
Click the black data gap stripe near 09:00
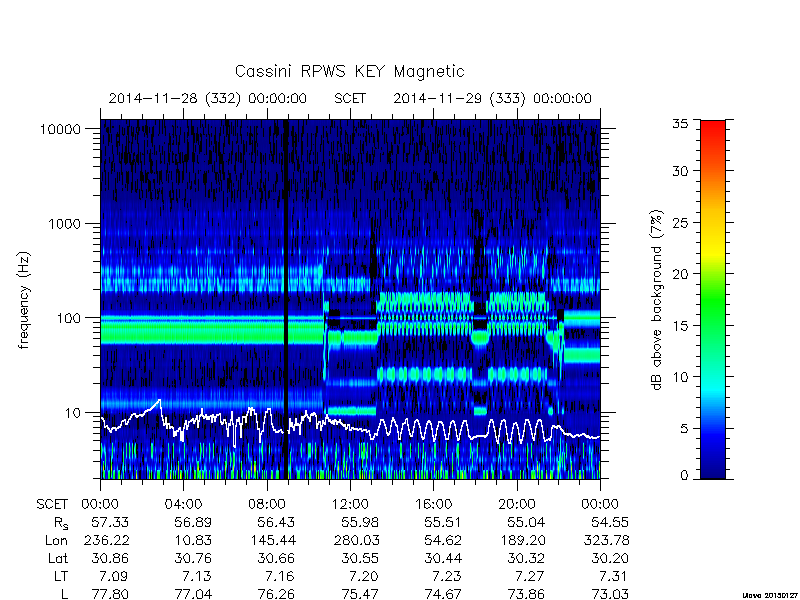286,299
